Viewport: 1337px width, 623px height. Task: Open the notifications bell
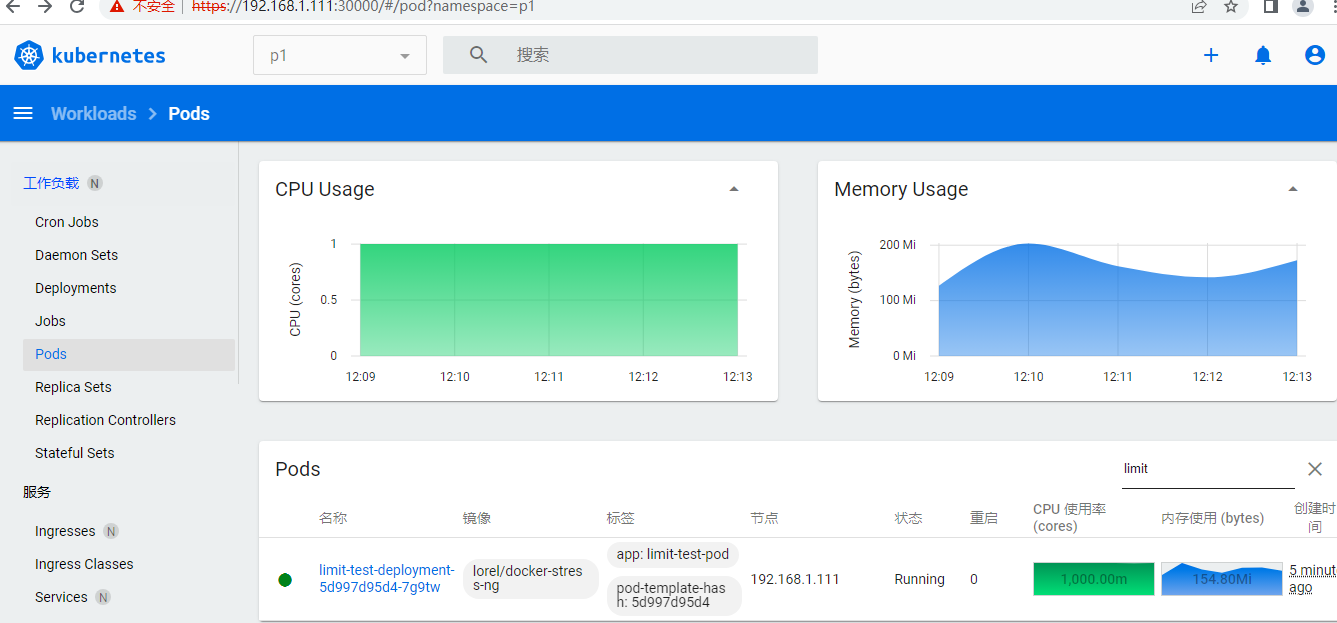click(x=1263, y=55)
